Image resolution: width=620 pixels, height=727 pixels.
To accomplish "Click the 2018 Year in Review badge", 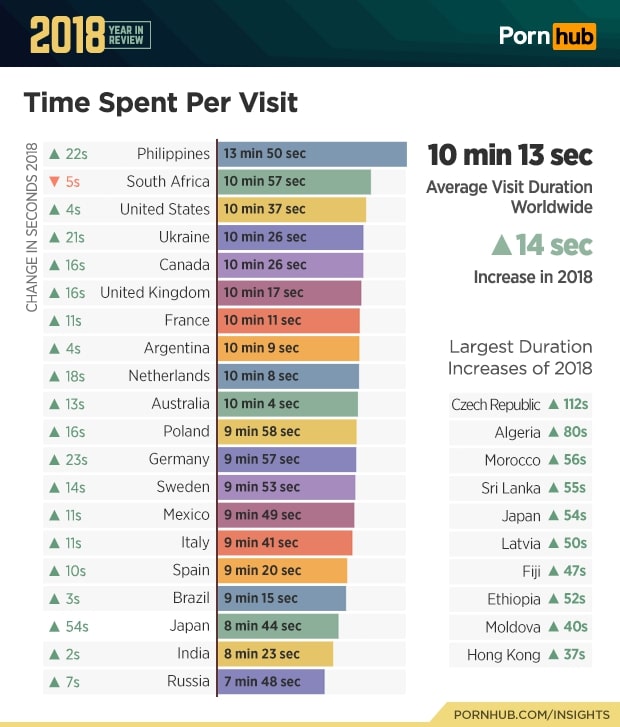I will point(90,36).
